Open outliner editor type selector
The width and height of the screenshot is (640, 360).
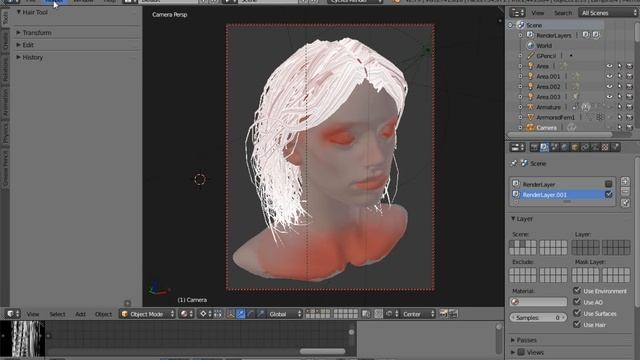[518, 13]
